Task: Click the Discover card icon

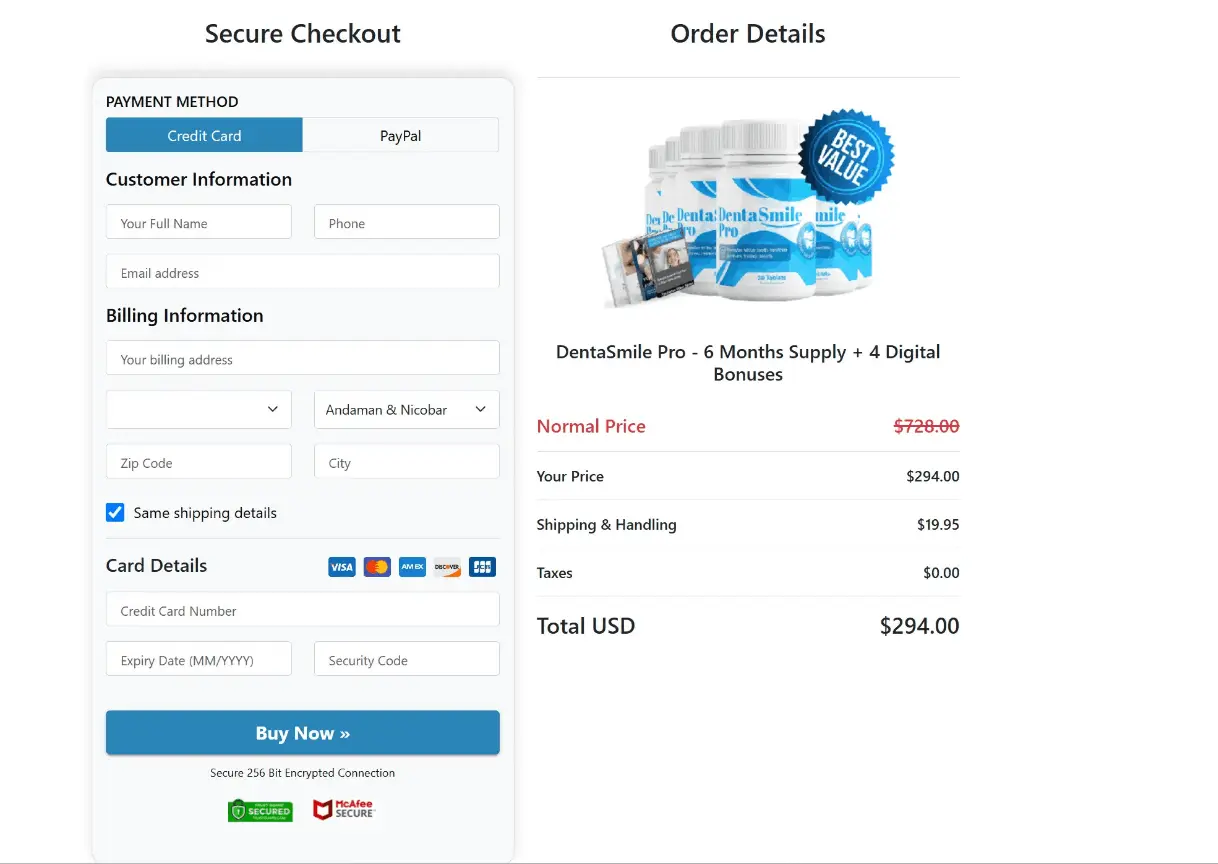Action: [447, 567]
